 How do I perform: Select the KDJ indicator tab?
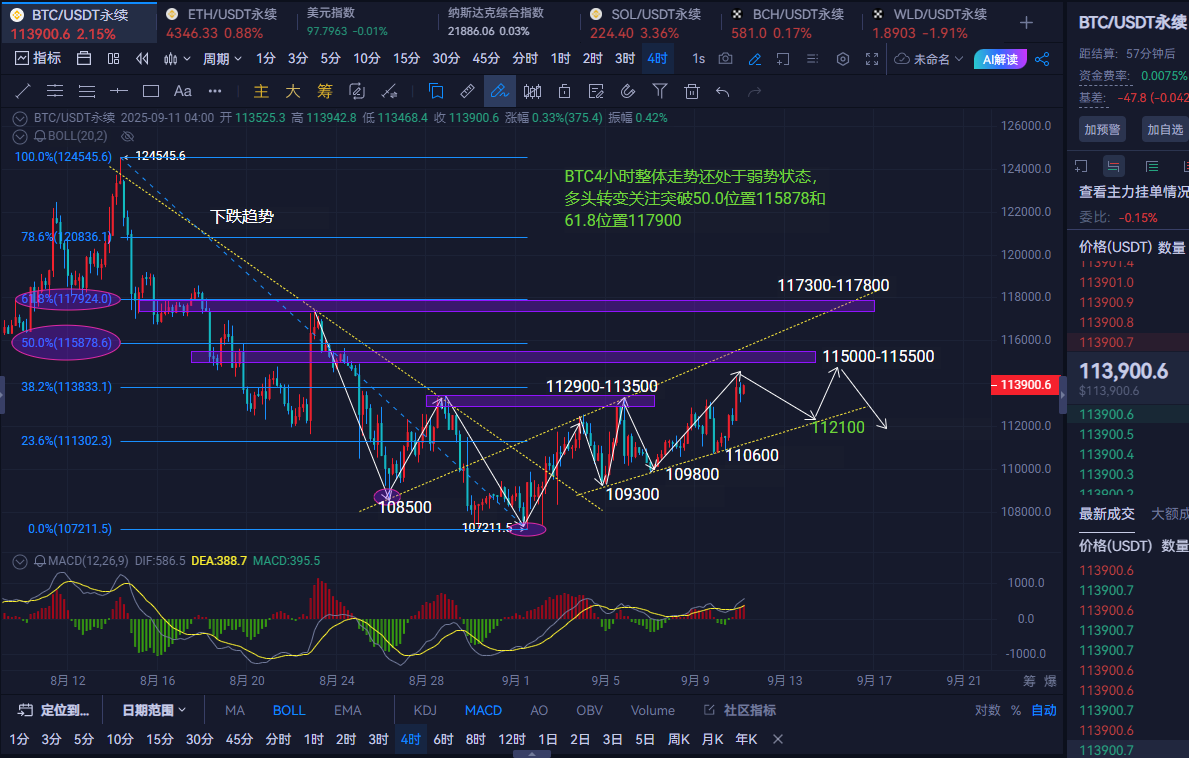[x=425, y=710]
